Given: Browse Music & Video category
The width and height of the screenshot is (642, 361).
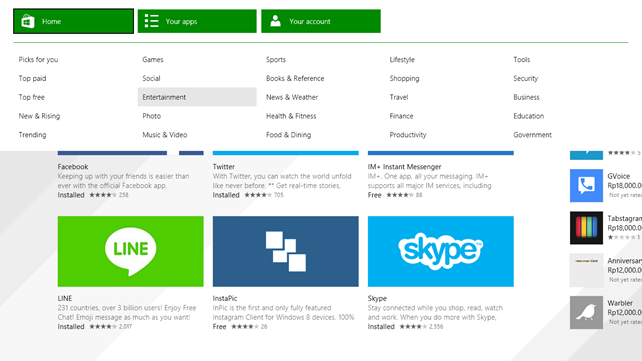Looking at the screenshot, I should click(165, 135).
